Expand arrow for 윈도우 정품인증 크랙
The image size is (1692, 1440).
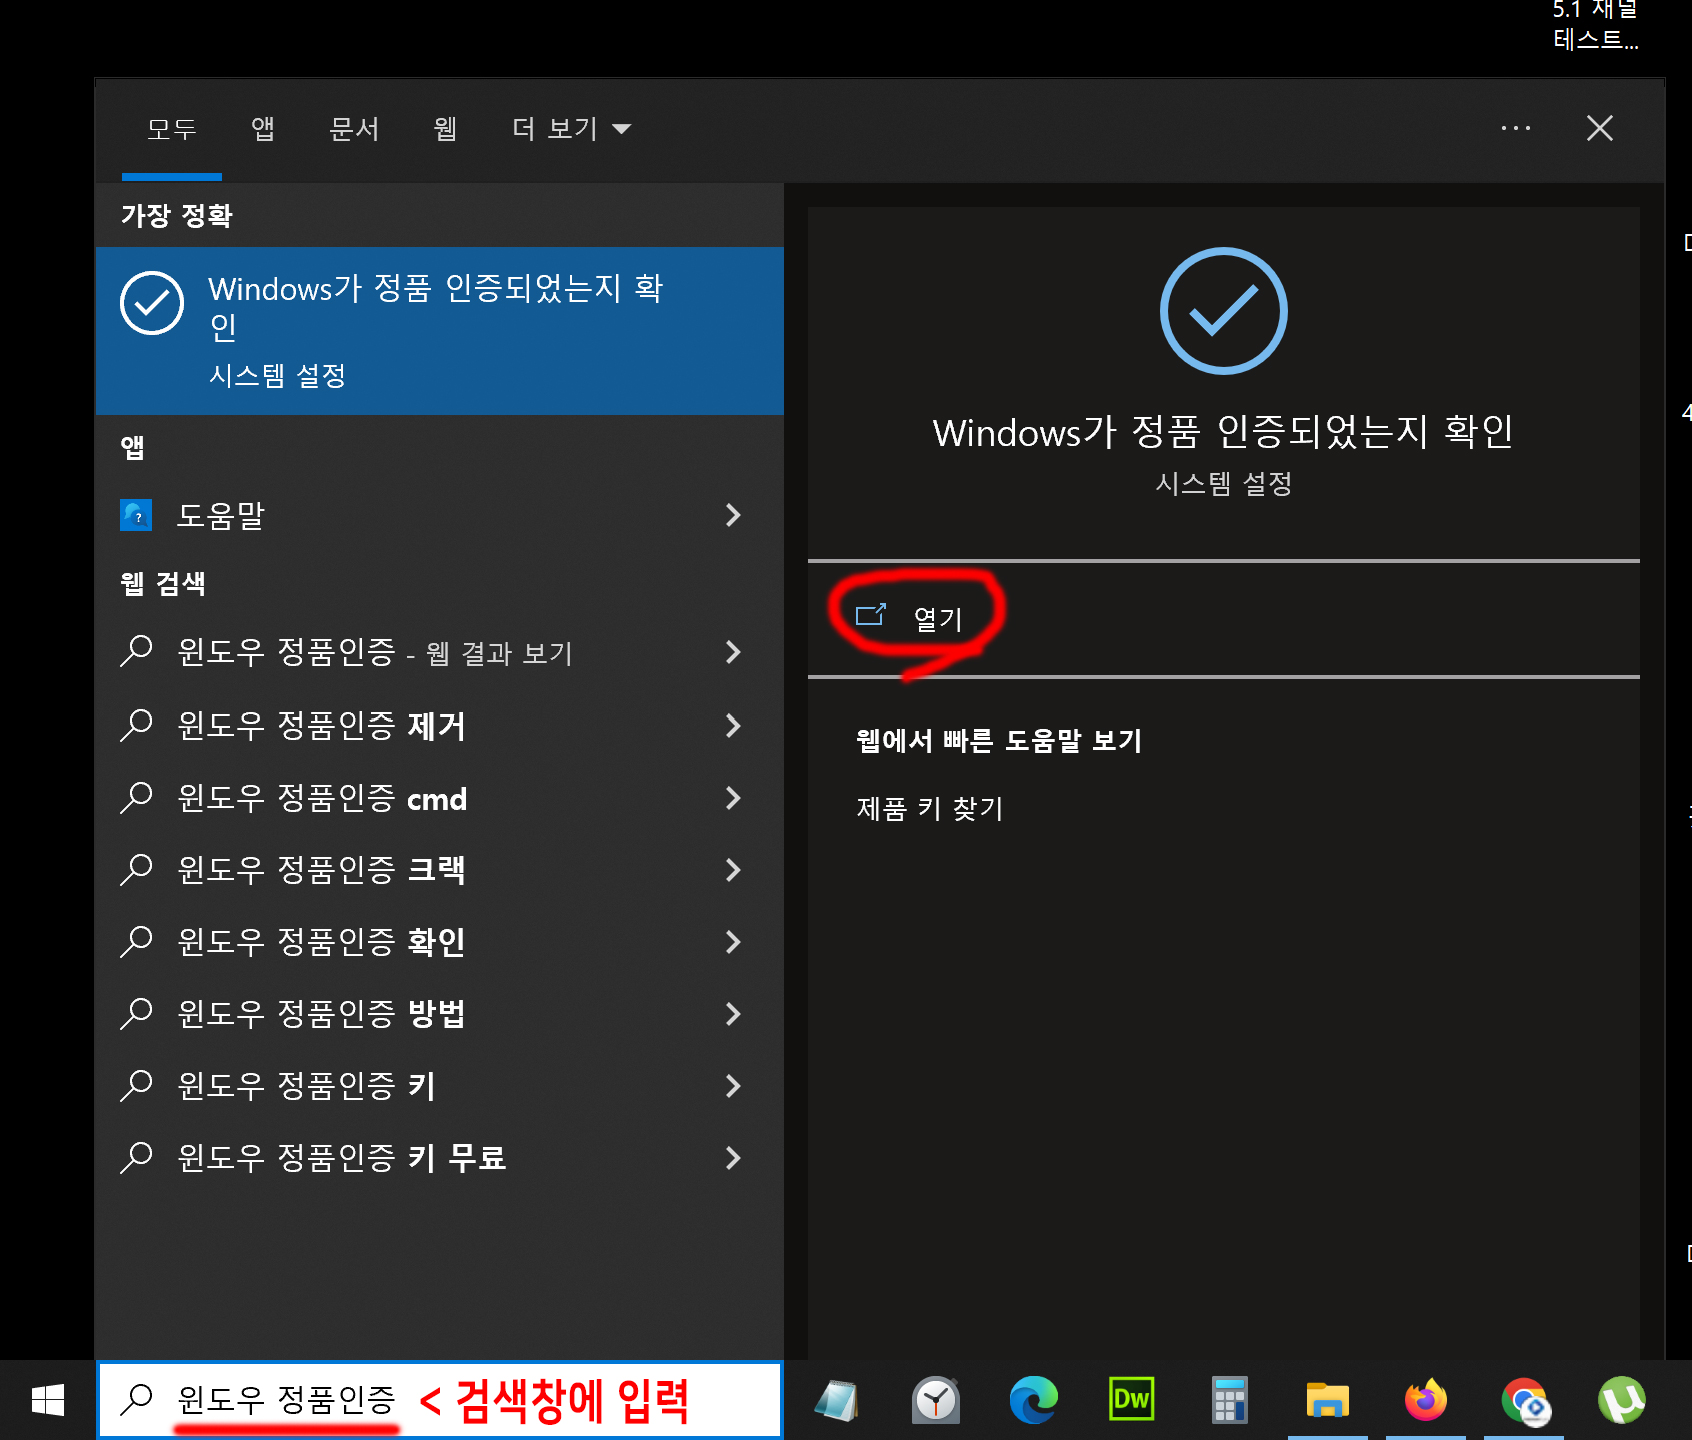[x=733, y=870]
